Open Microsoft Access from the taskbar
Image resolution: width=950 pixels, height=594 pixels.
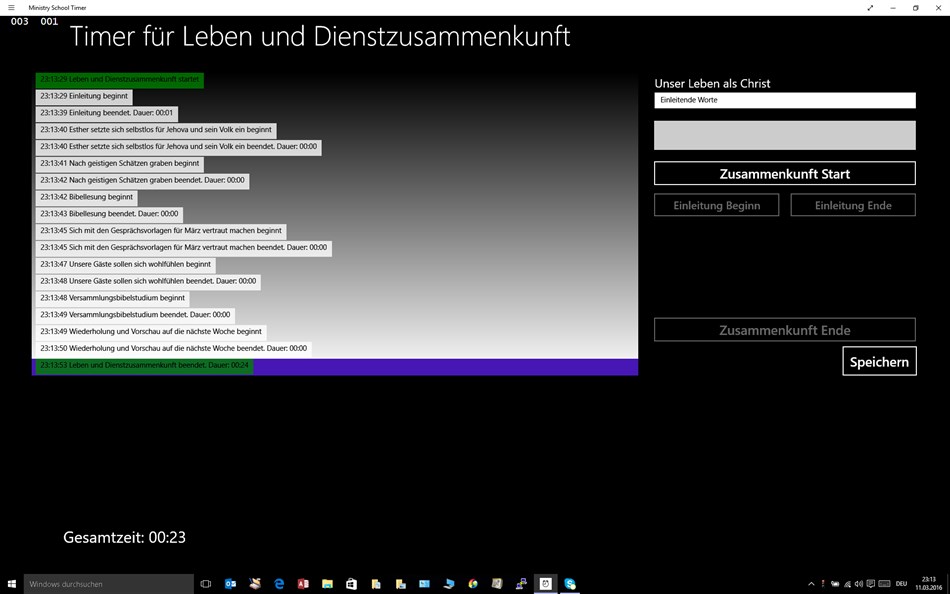[303, 584]
